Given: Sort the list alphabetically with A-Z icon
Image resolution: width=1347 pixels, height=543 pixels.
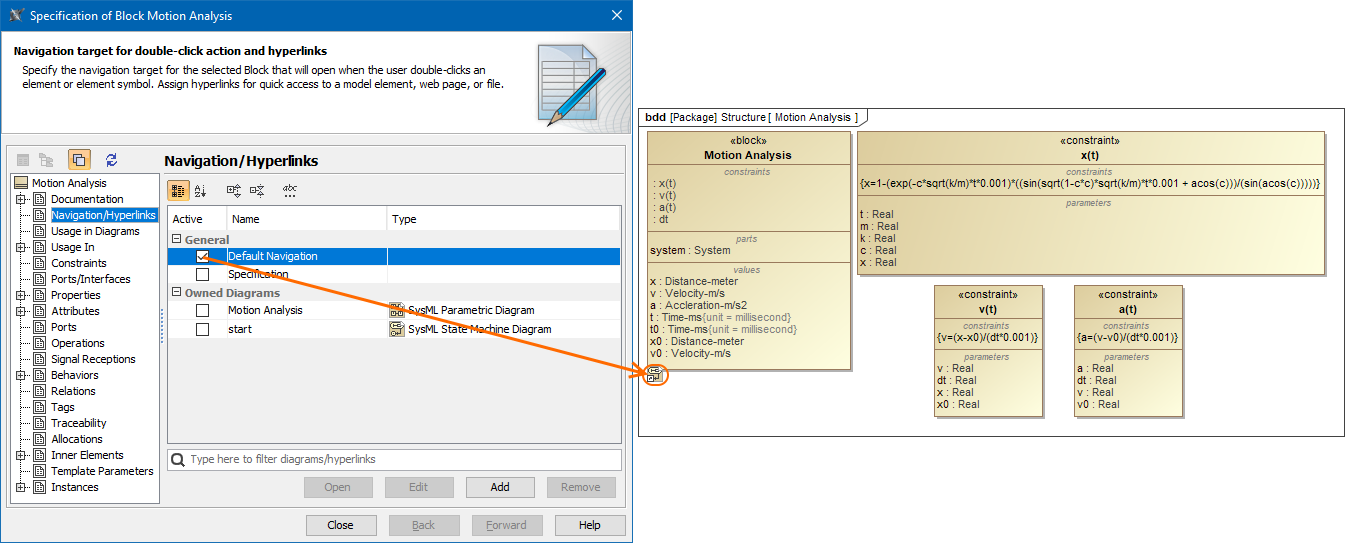Looking at the screenshot, I should coord(200,191).
